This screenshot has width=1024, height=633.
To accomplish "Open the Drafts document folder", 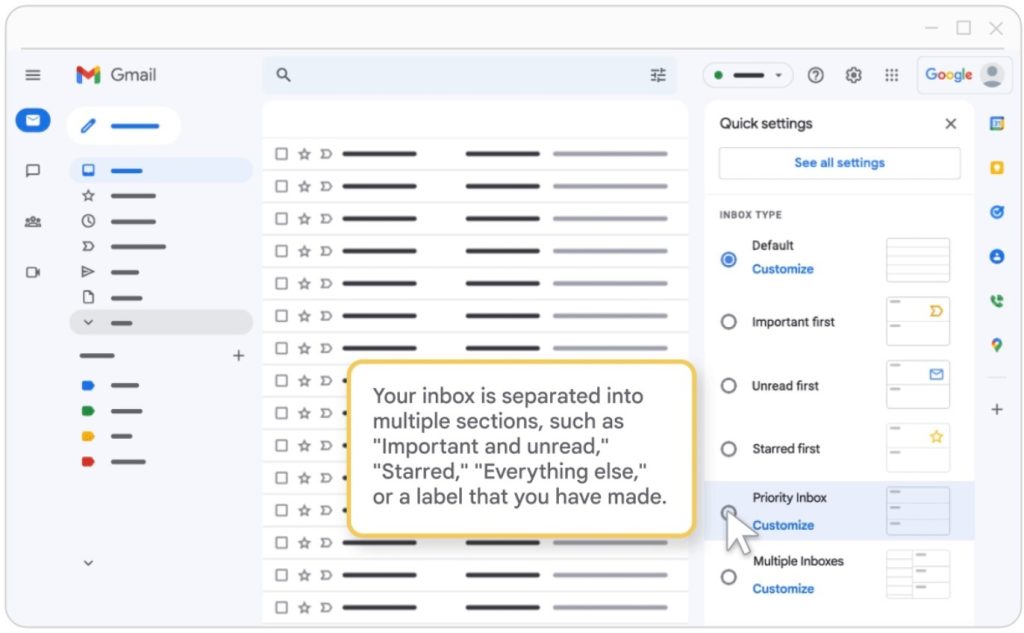I will click(88, 297).
